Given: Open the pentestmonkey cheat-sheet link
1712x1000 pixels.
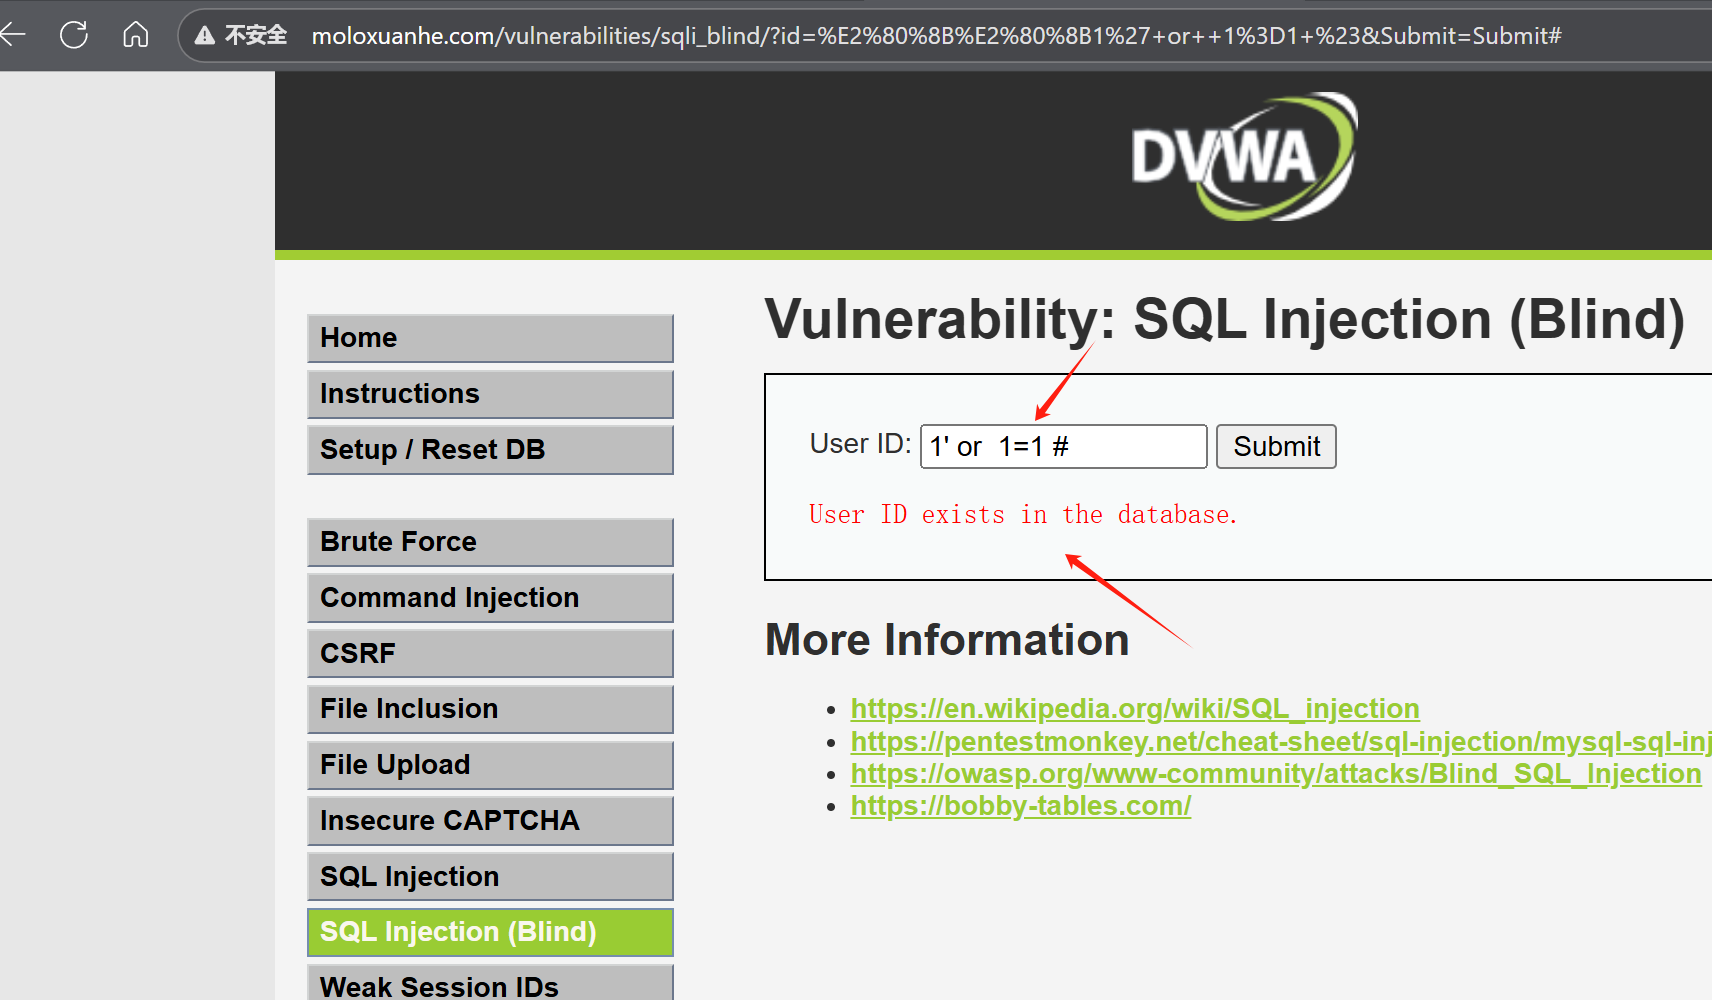Looking at the screenshot, I should coord(1281,742).
